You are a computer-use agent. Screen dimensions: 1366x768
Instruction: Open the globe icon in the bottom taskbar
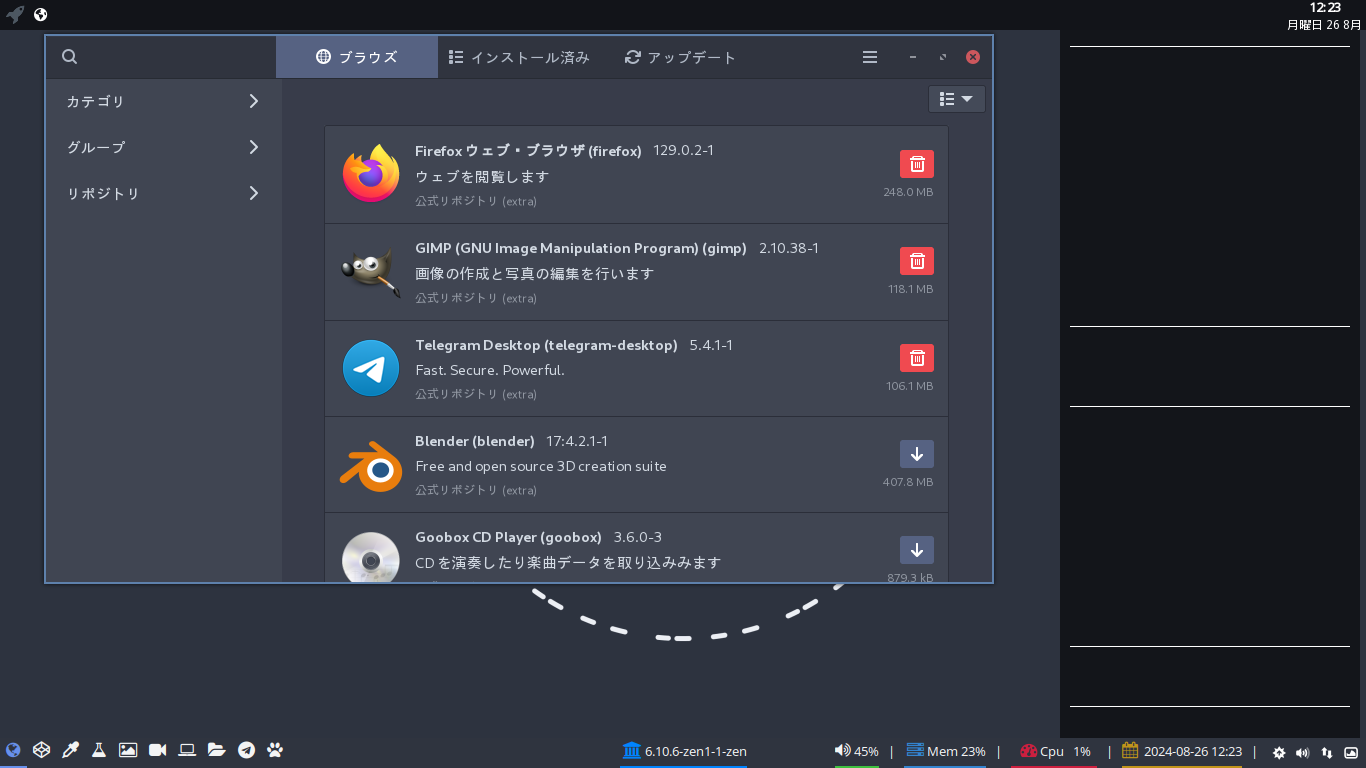tap(13, 750)
